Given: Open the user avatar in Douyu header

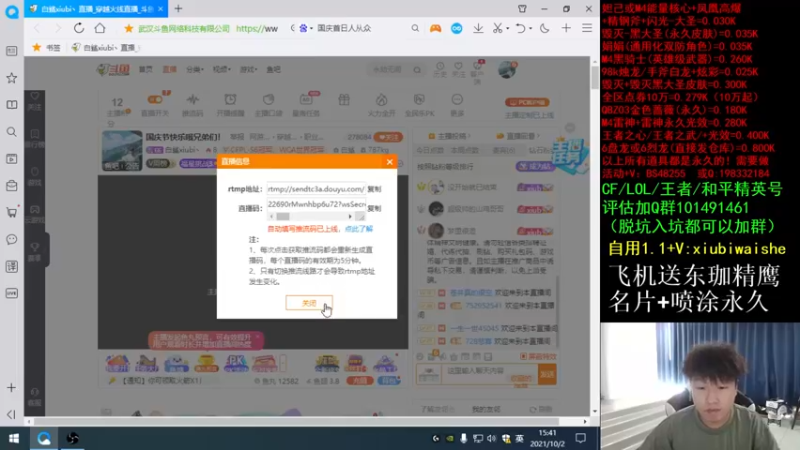Looking at the screenshot, I should click(507, 70).
